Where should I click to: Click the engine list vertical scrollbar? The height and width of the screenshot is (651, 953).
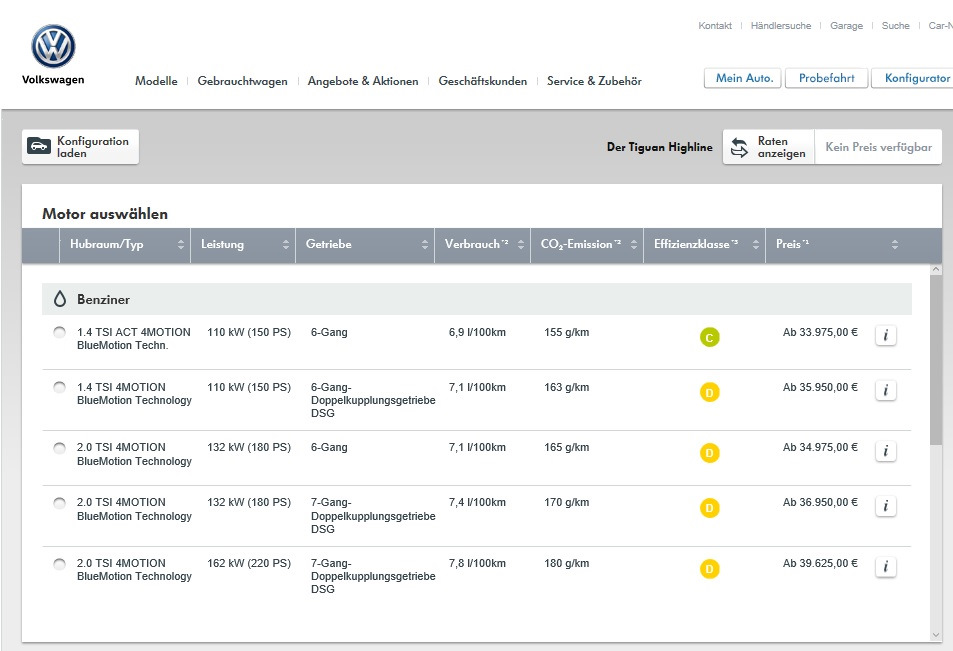(x=935, y=360)
